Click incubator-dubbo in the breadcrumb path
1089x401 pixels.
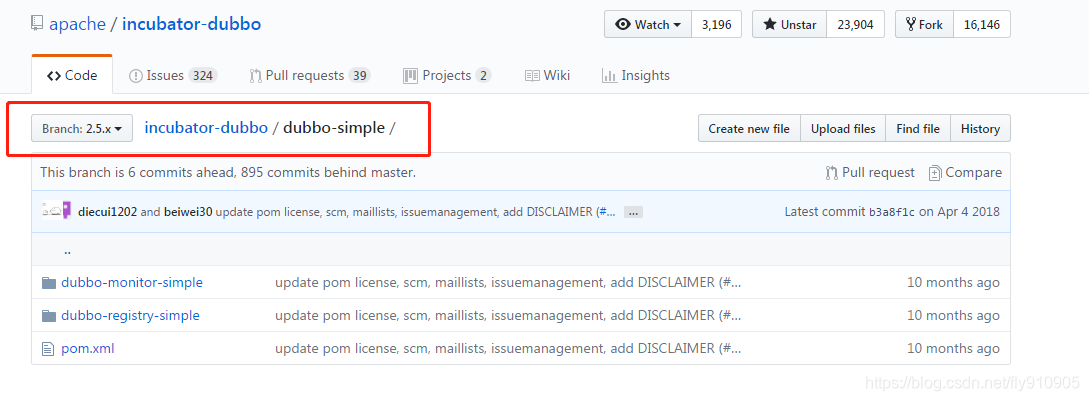[206, 128]
